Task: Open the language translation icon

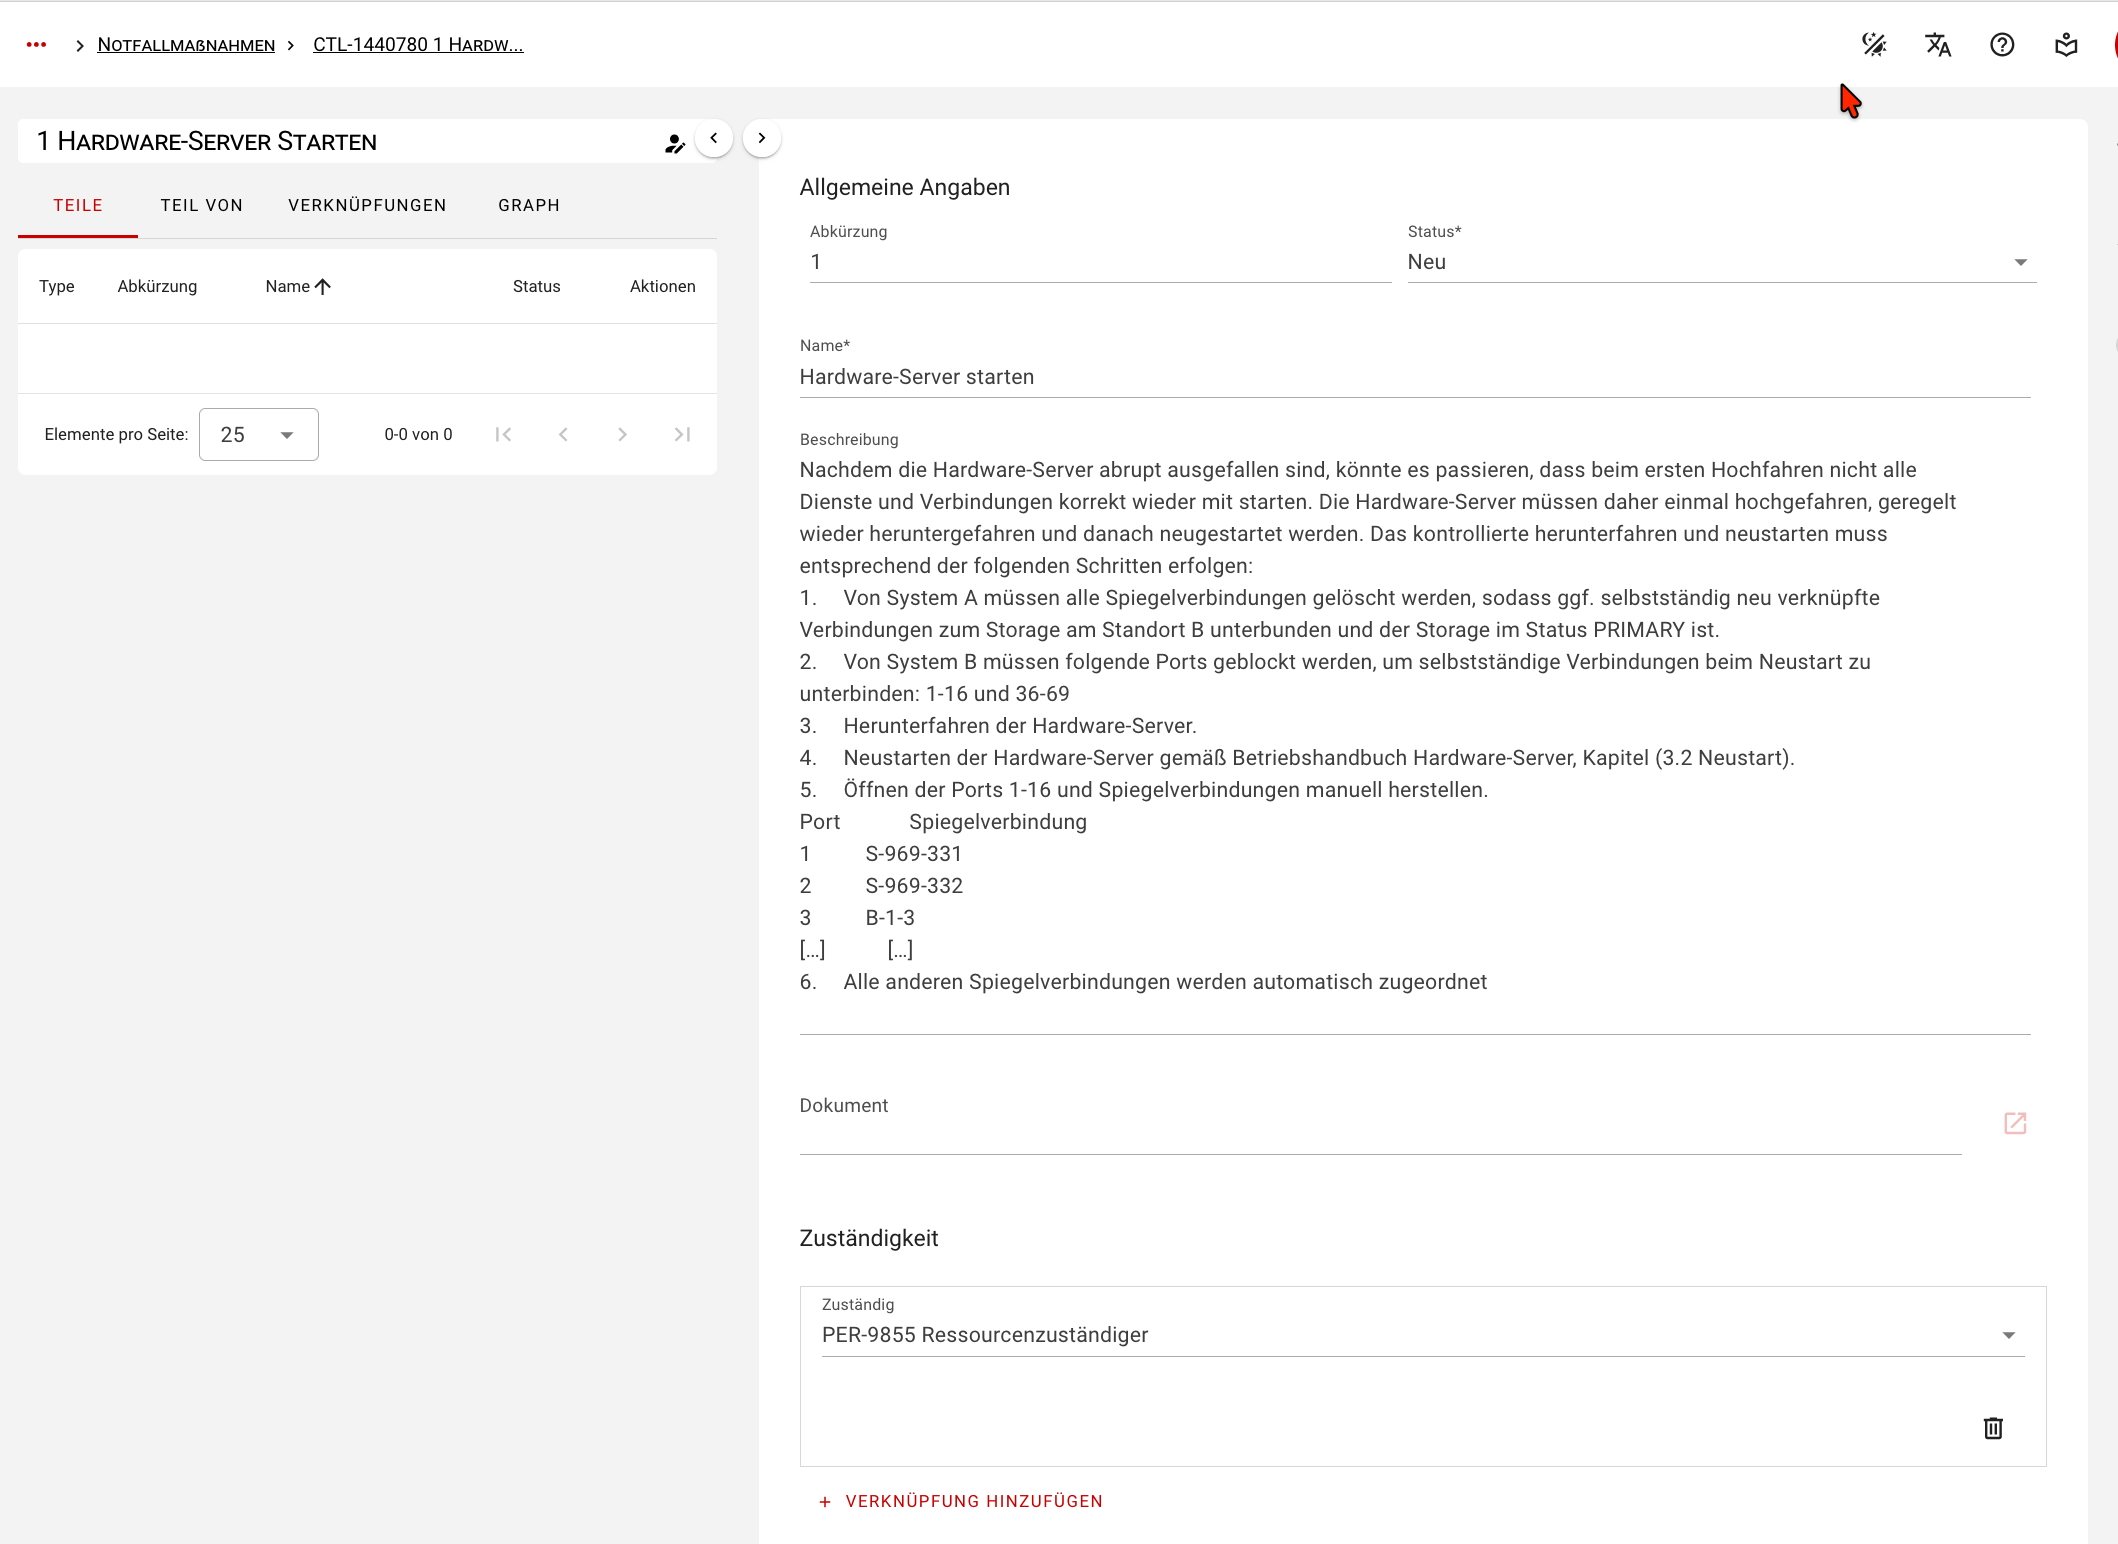Action: point(1938,45)
